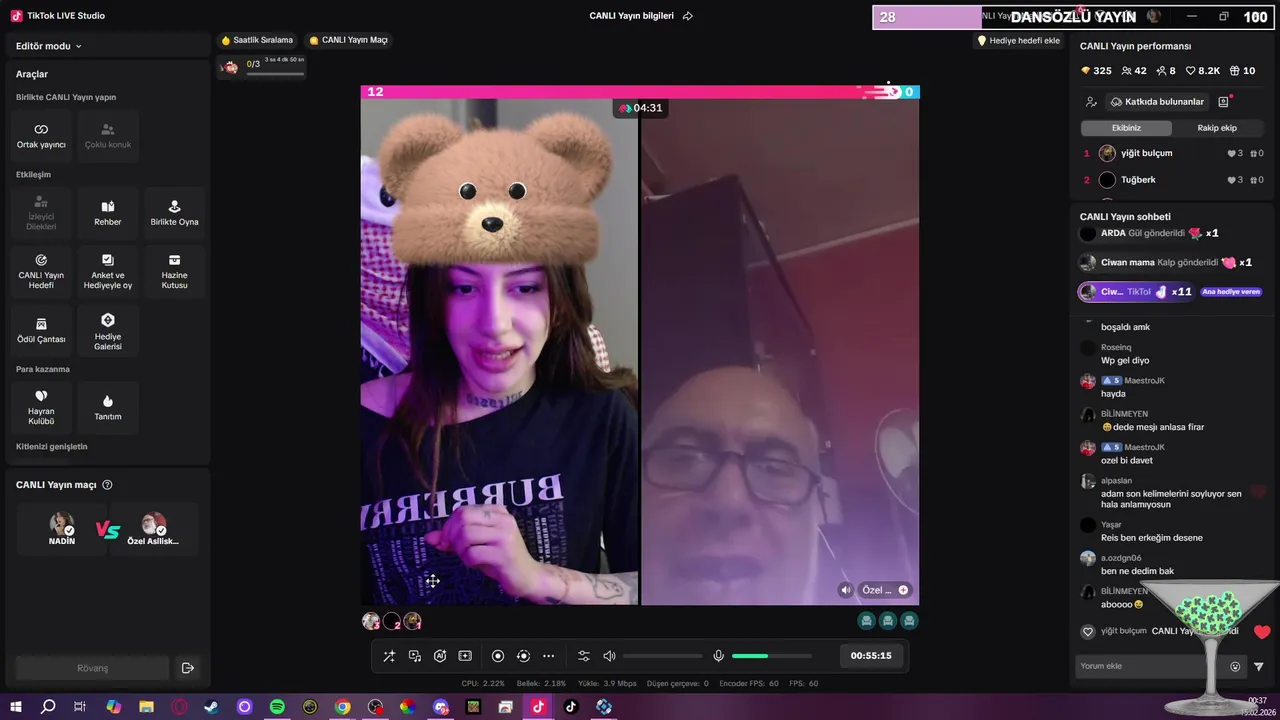The width and height of the screenshot is (1280, 720).
Task: Open the Hazine Kutusu treasure box
Action: [x=175, y=272]
